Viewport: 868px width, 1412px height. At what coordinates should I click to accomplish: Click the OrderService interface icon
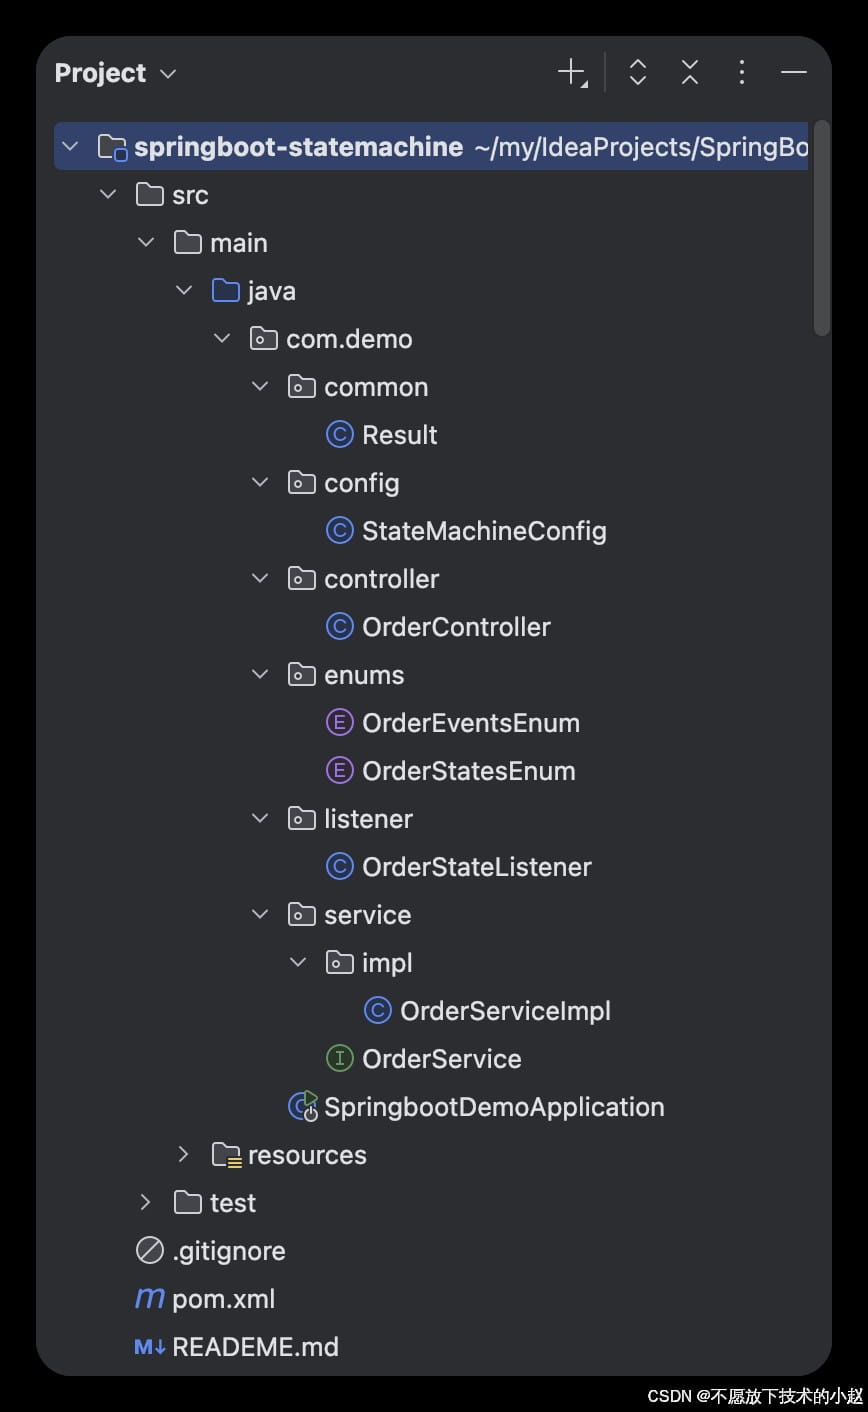340,1059
